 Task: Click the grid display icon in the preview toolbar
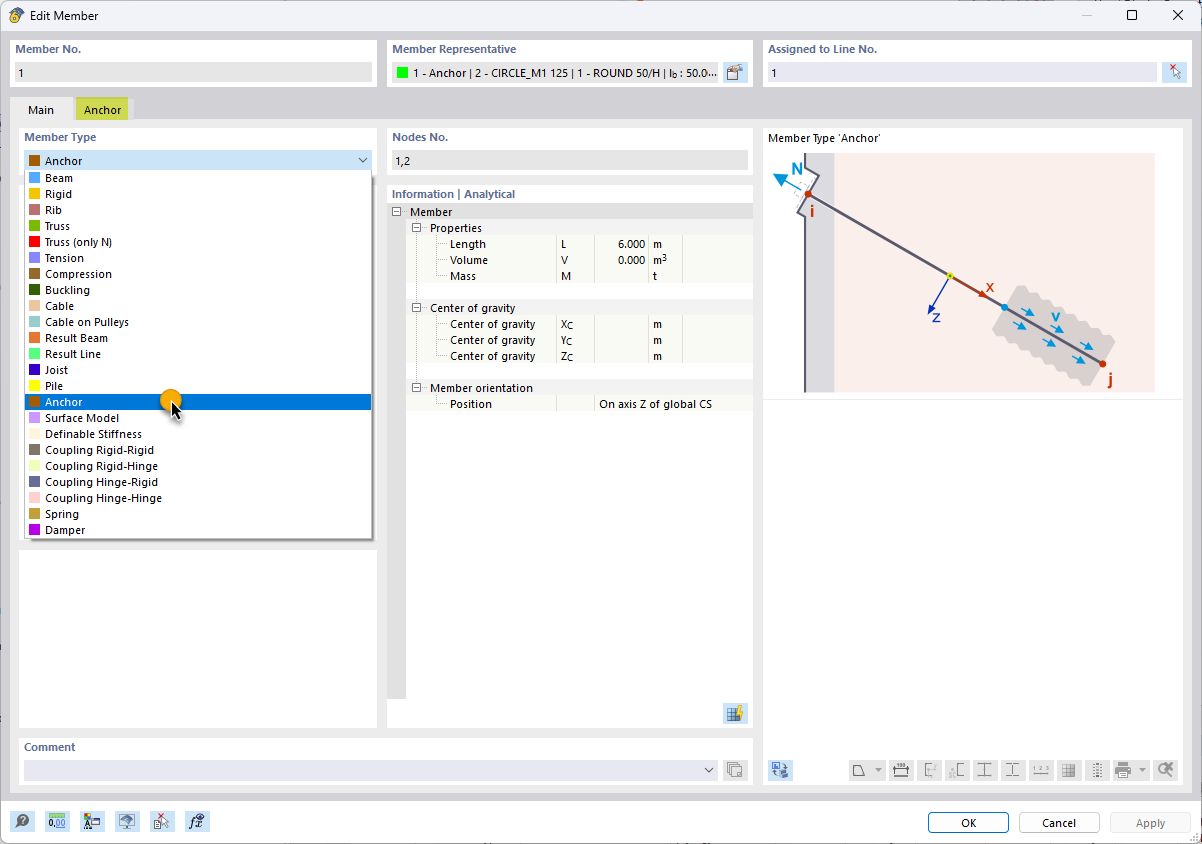coord(1068,770)
